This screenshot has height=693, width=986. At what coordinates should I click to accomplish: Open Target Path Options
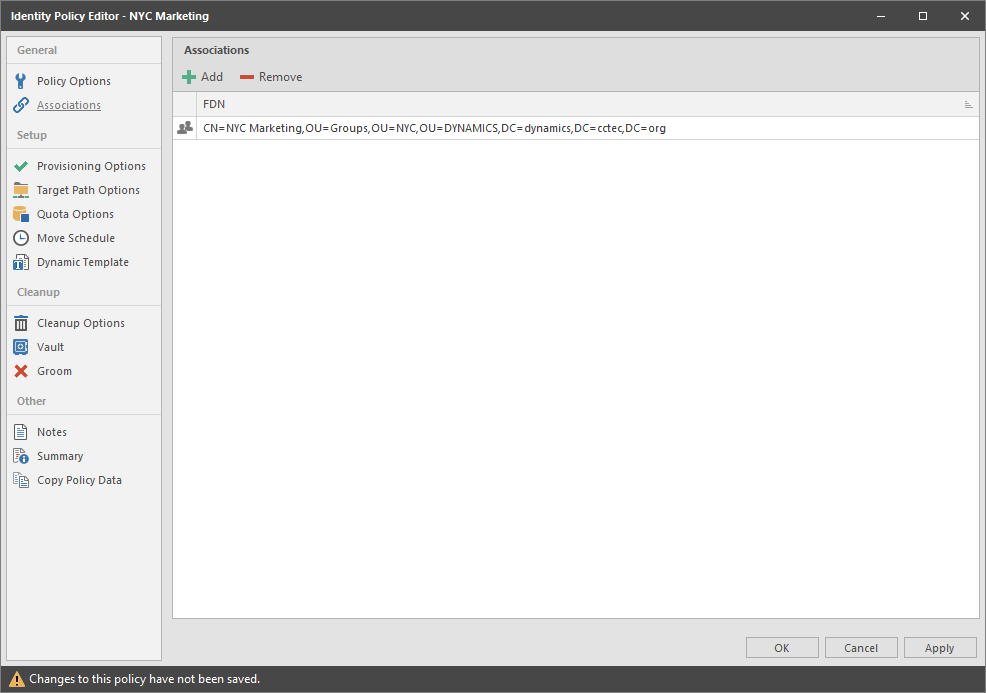click(x=88, y=190)
